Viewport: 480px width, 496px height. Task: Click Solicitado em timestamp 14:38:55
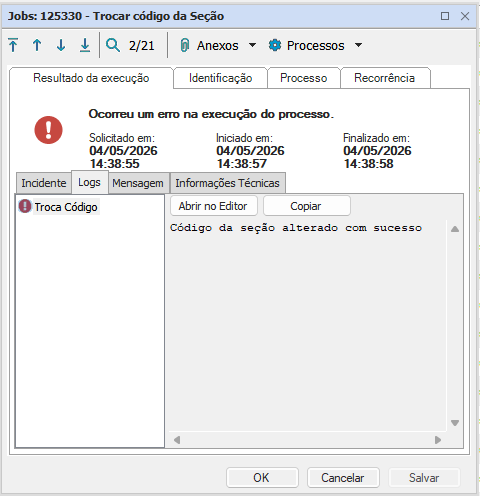pyautogui.click(x=114, y=164)
